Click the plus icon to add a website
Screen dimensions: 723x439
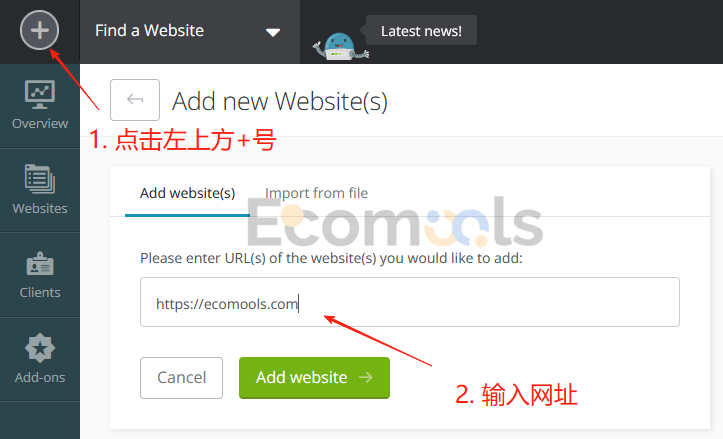[x=40, y=30]
